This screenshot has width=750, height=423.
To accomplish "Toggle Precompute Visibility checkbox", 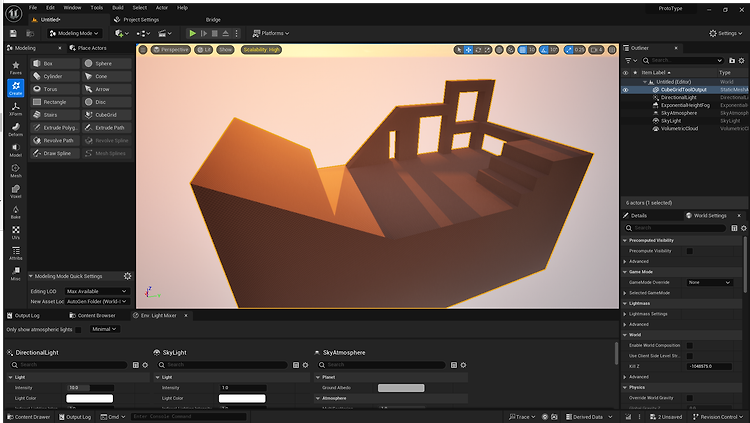I will click(690, 251).
